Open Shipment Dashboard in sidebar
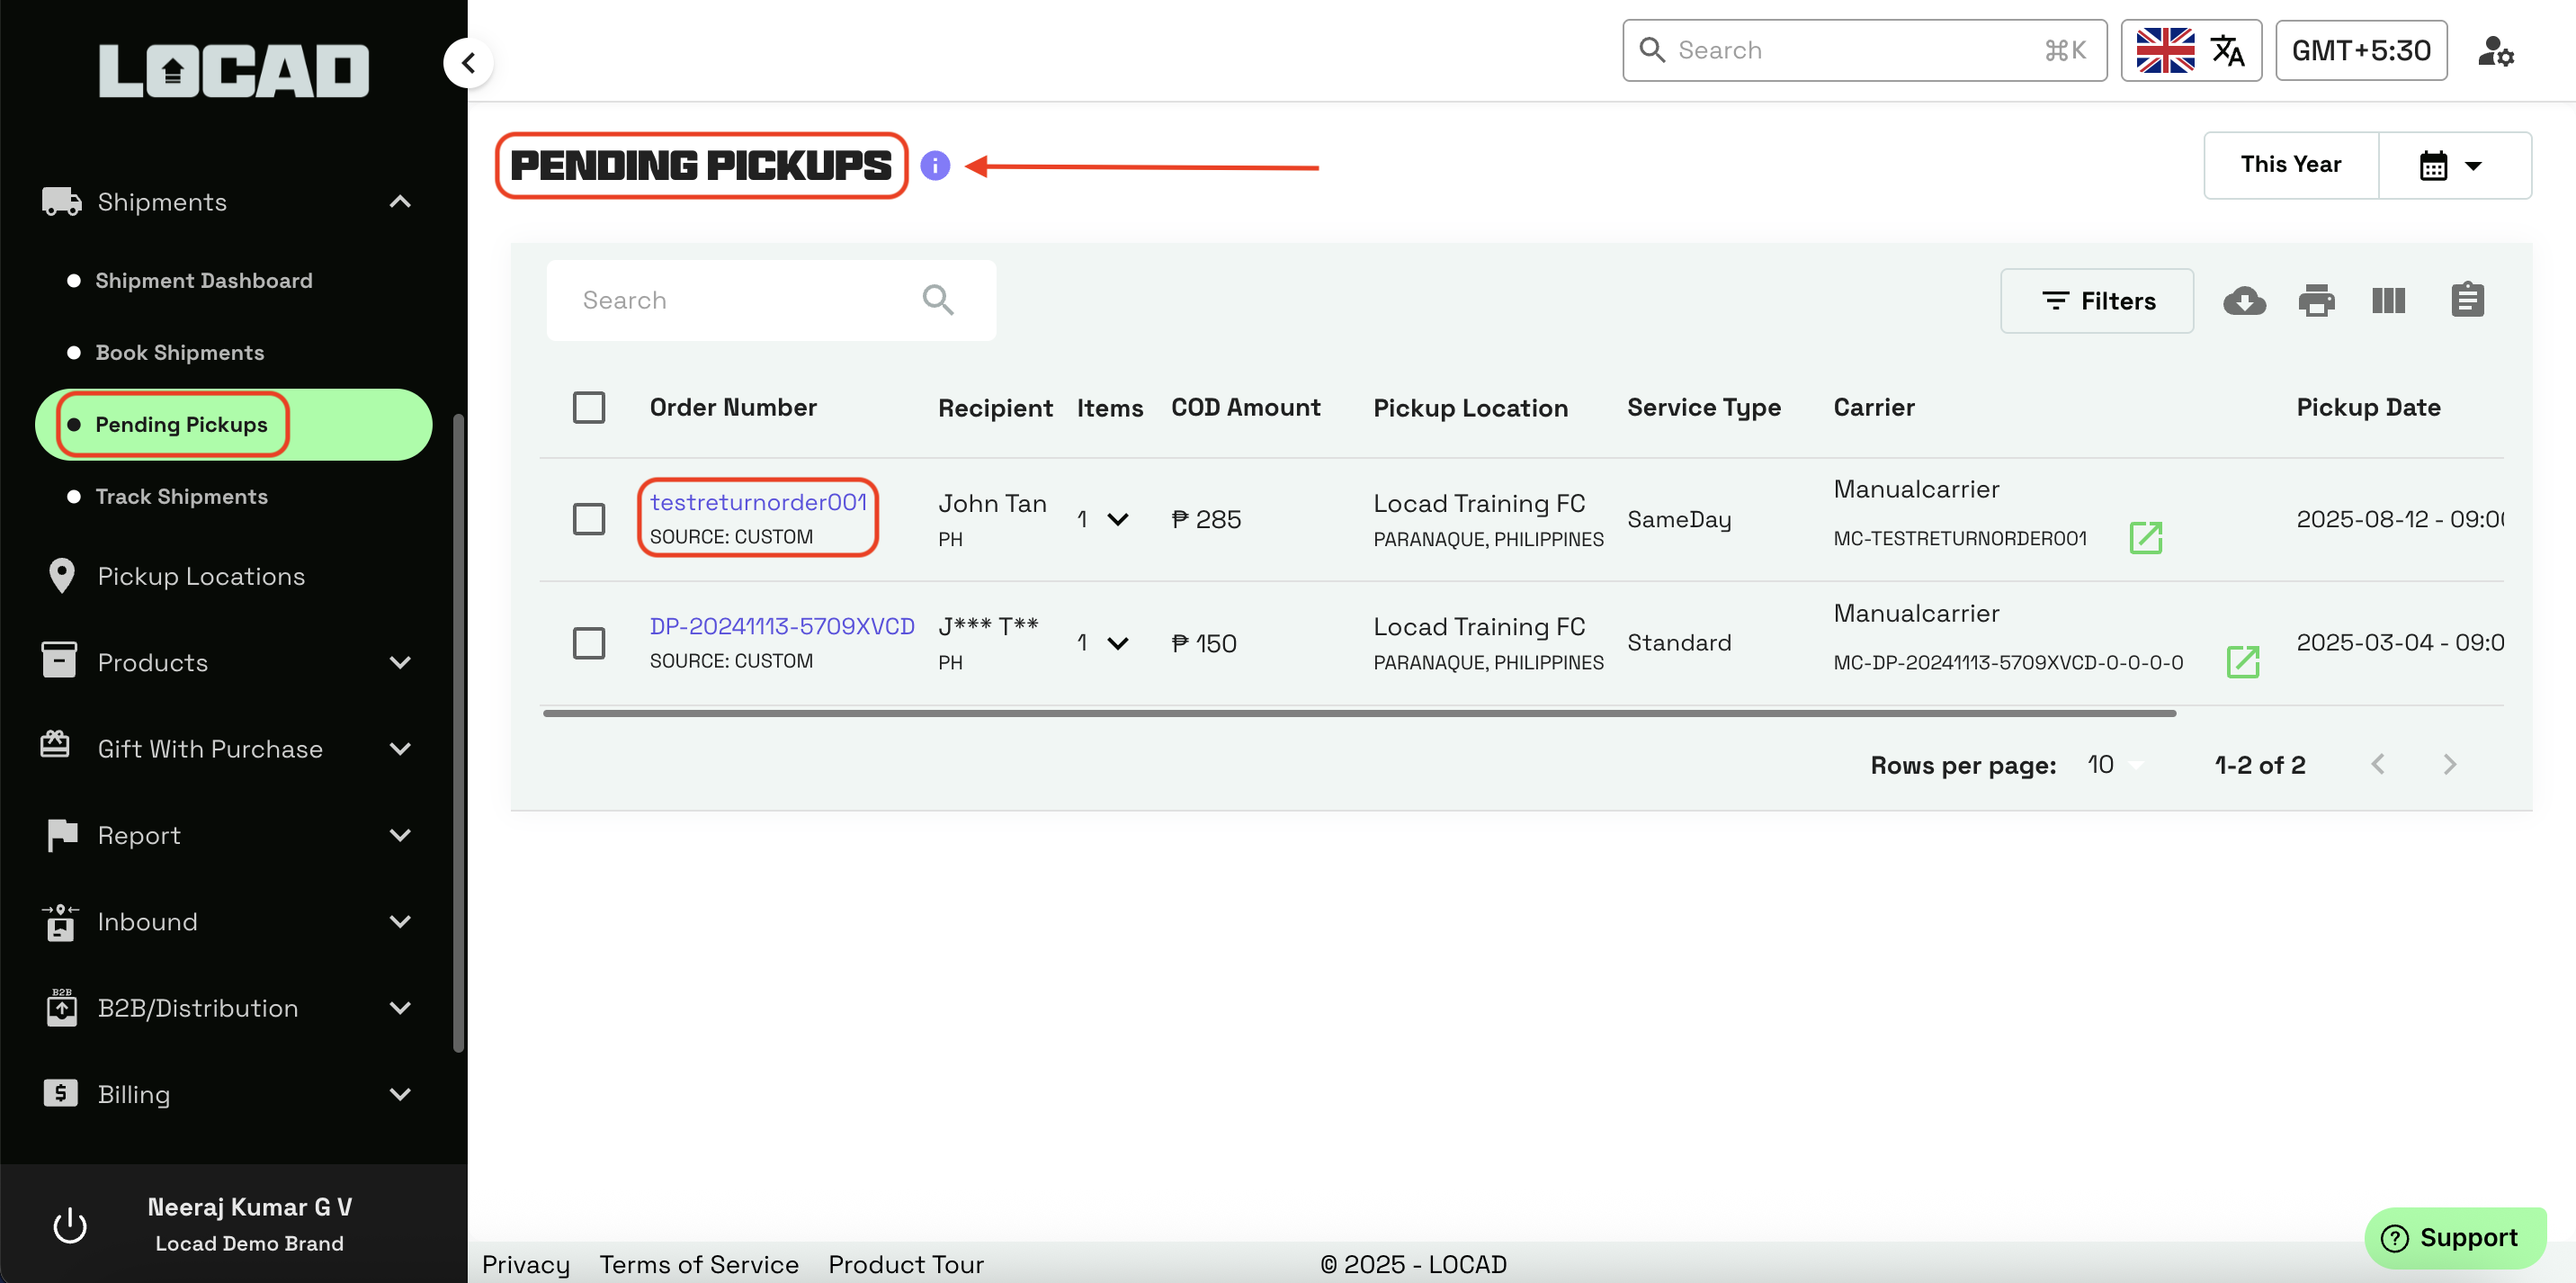The height and width of the screenshot is (1283, 2576). point(203,280)
